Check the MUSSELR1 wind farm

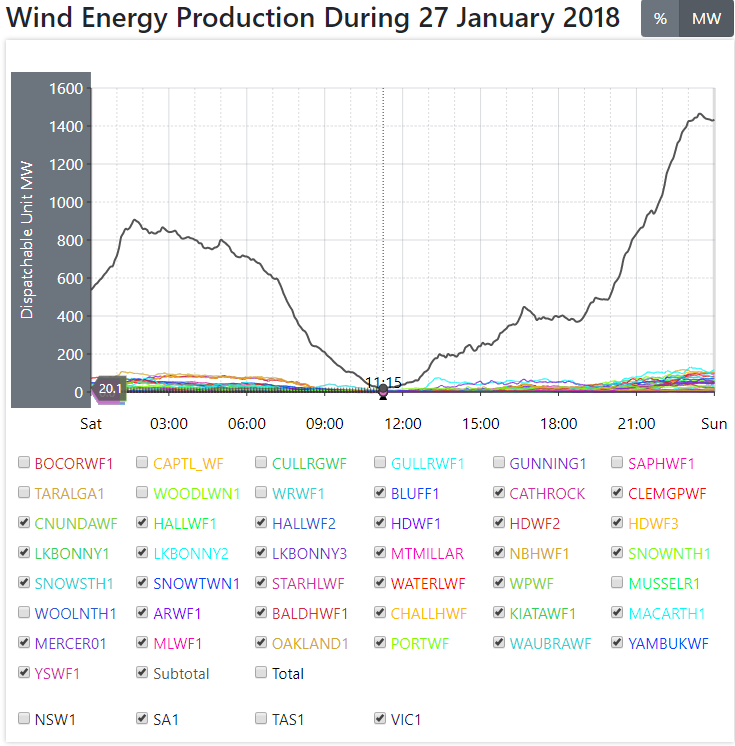(x=619, y=583)
